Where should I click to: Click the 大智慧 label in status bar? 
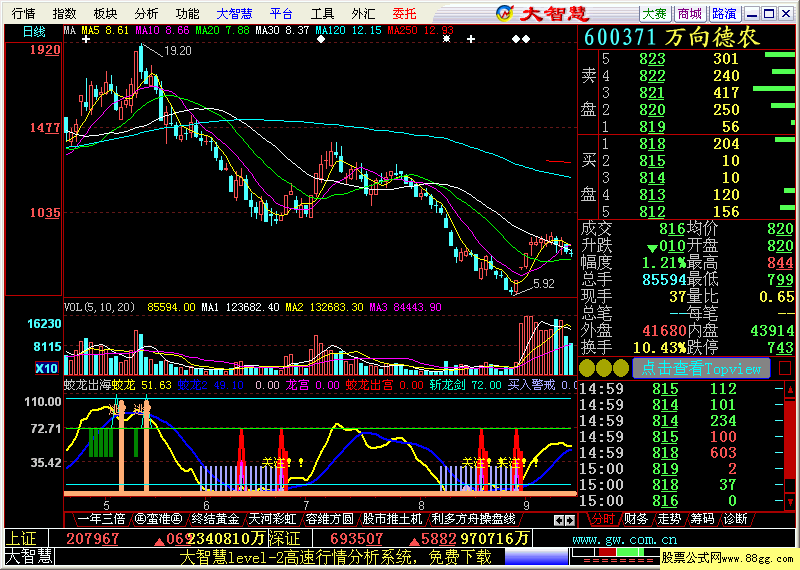[29, 556]
